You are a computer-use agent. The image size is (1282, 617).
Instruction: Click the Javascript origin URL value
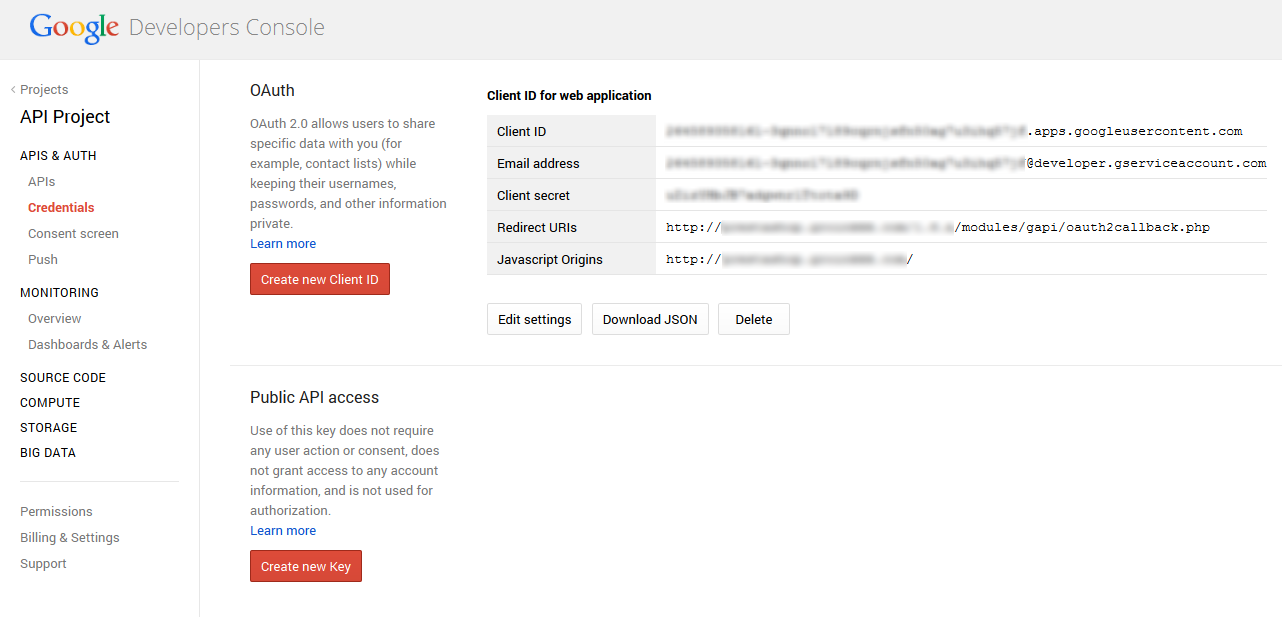pos(790,259)
